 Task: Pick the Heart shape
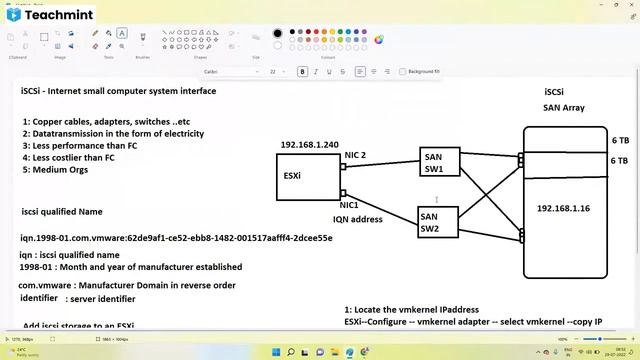coord(201,47)
